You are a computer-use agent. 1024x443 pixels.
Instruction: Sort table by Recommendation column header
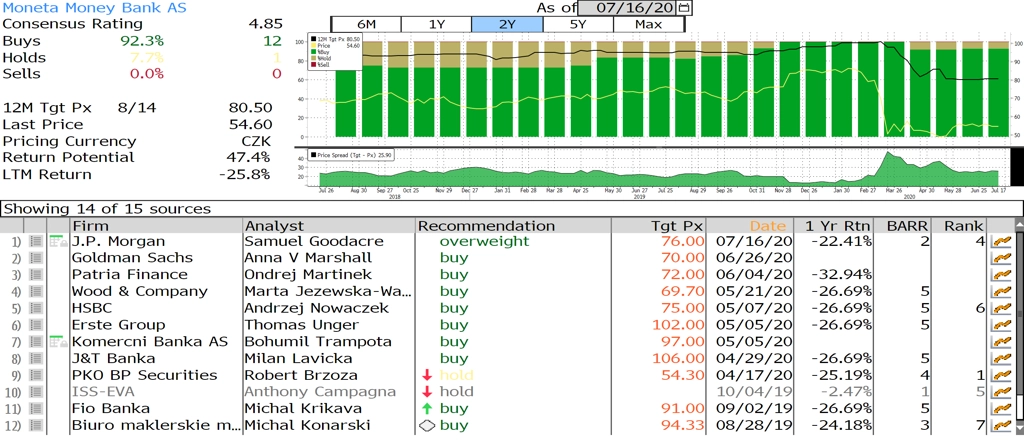pyautogui.click(x=513, y=225)
